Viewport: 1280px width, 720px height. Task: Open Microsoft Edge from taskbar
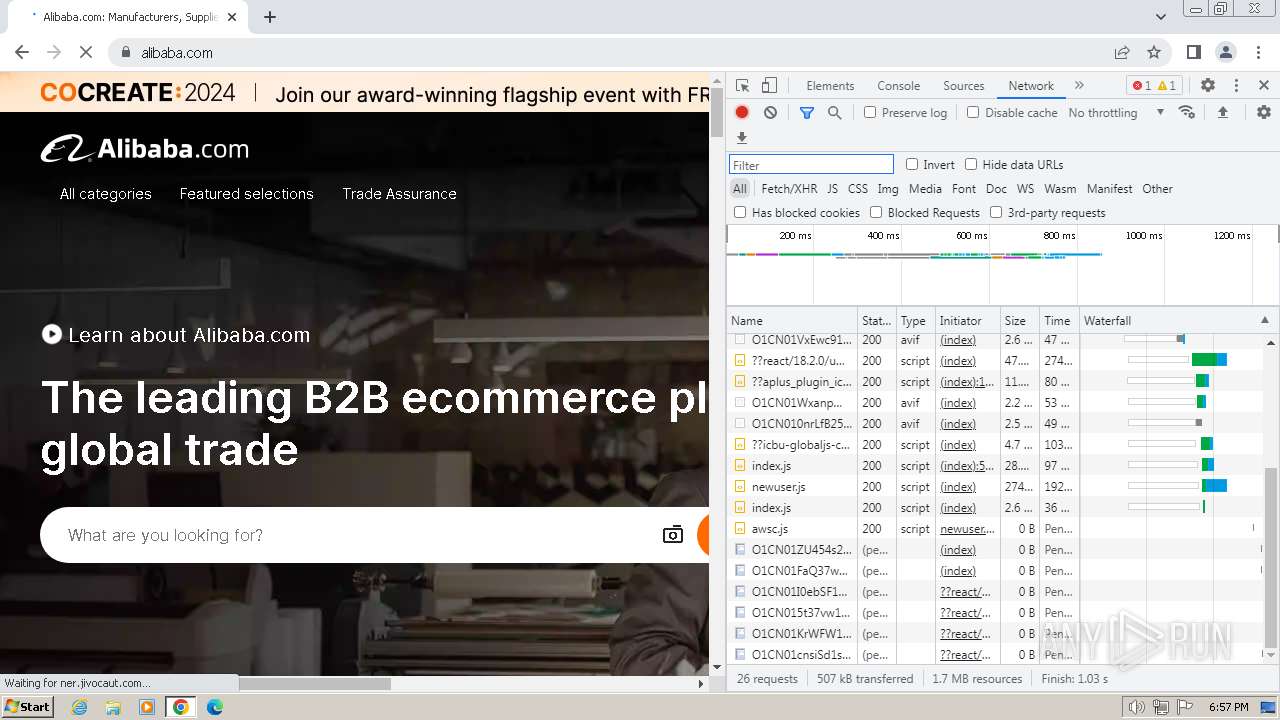(214, 707)
